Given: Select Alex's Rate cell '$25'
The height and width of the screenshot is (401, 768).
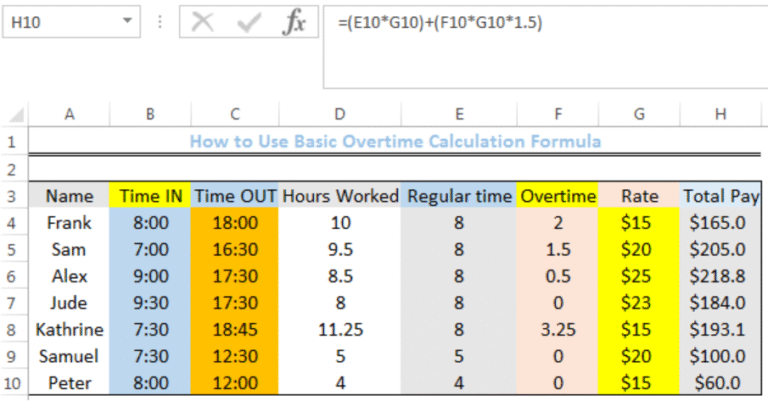Looking at the screenshot, I should pos(639,276).
